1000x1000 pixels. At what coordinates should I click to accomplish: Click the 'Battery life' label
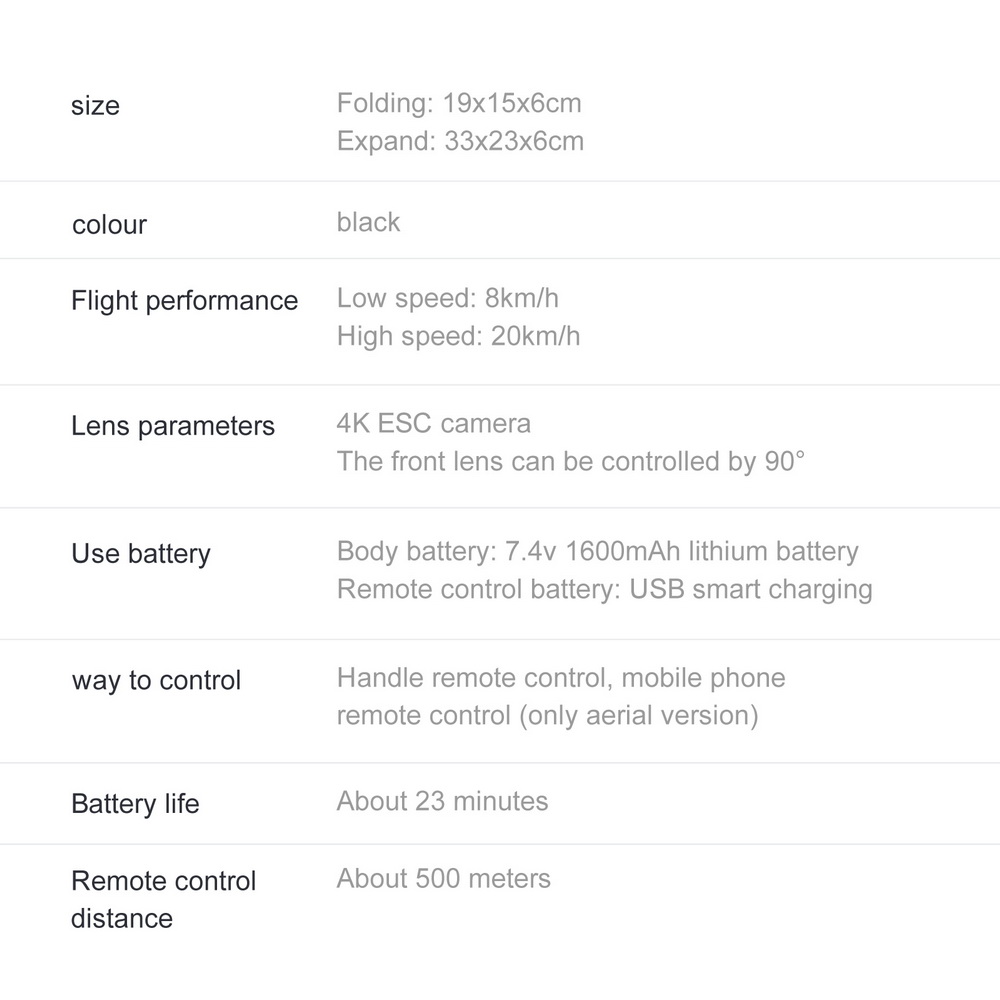[135, 804]
